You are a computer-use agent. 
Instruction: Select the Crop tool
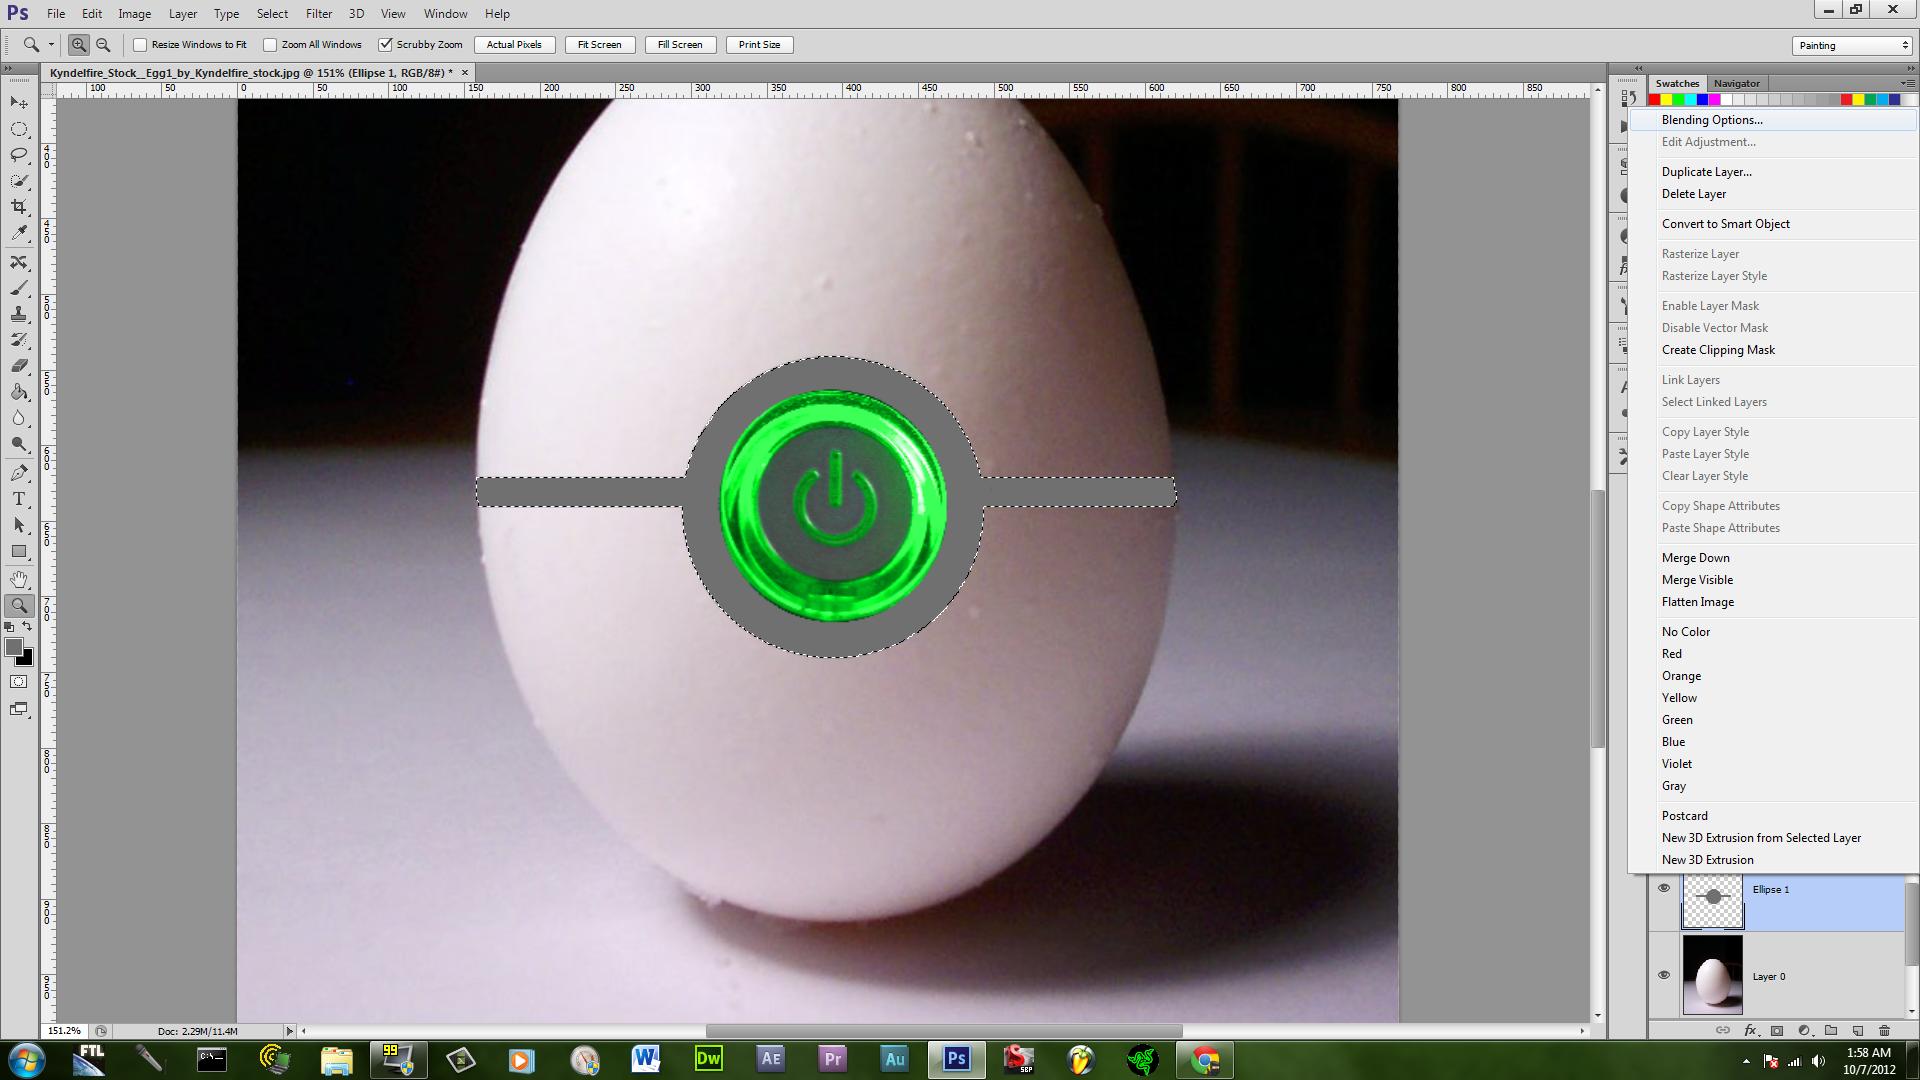click(19, 207)
